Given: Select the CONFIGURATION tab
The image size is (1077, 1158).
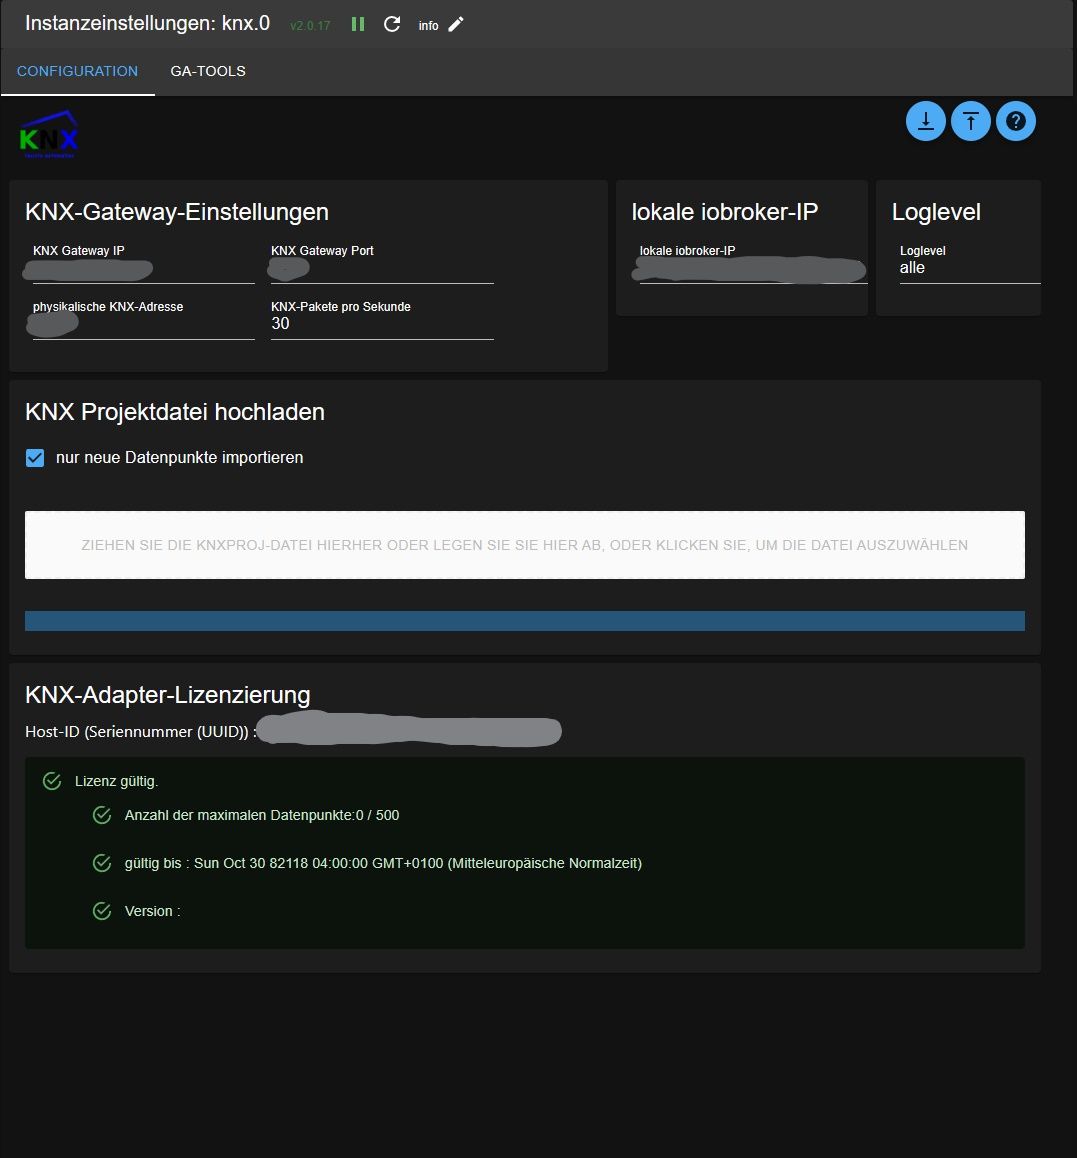Looking at the screenshot, I should (78, 72).
